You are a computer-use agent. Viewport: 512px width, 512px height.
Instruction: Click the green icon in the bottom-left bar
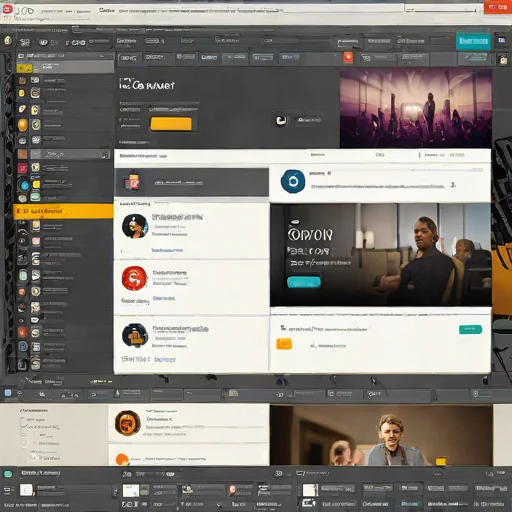8,474
